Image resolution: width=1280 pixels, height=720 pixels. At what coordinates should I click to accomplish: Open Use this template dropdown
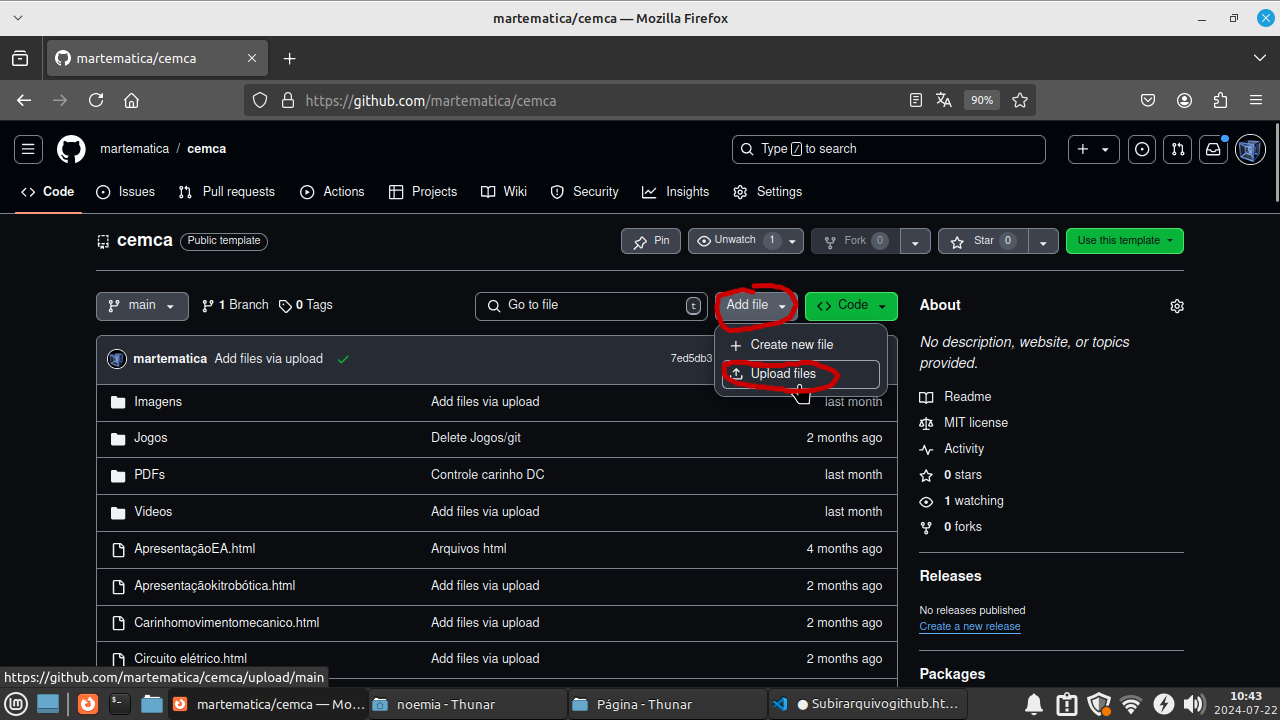coord(1125,241)
